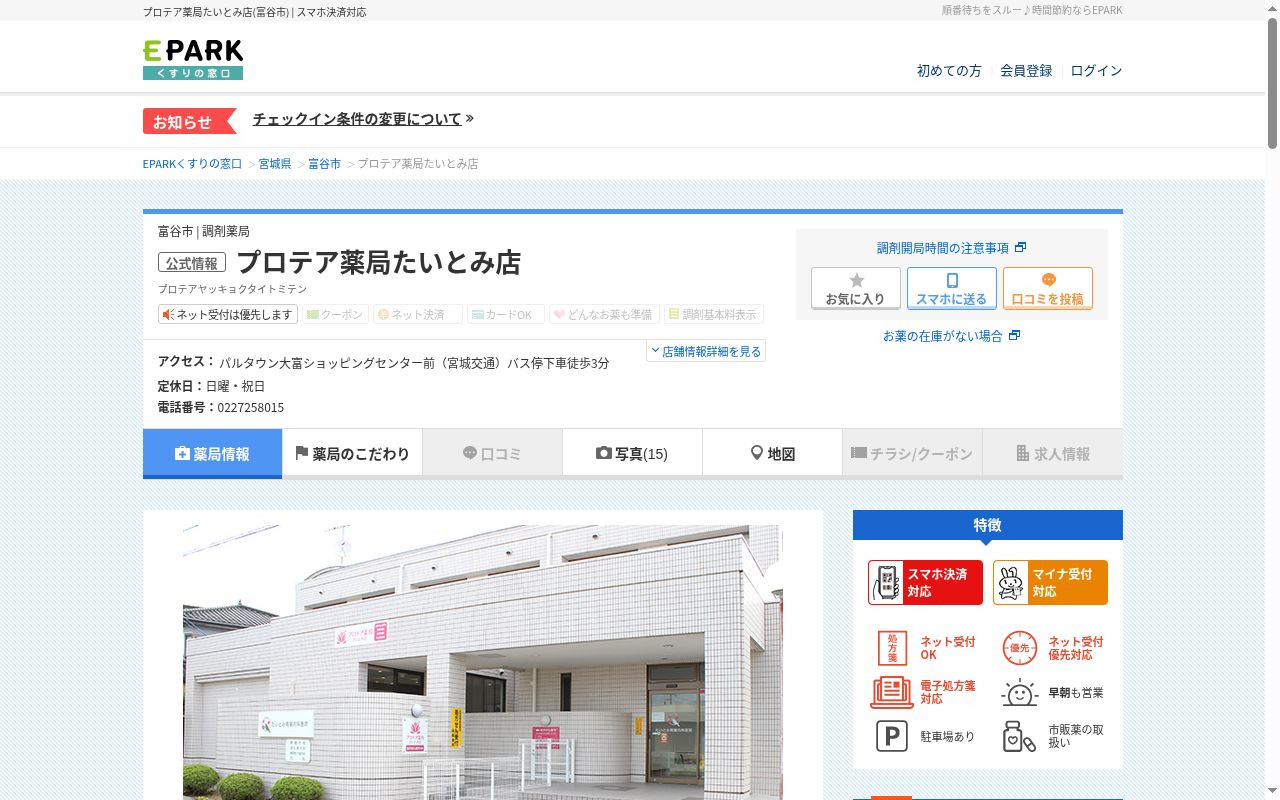Open the 地図 tab
This screenshot has width=1280, height=800.
(772, 453)
